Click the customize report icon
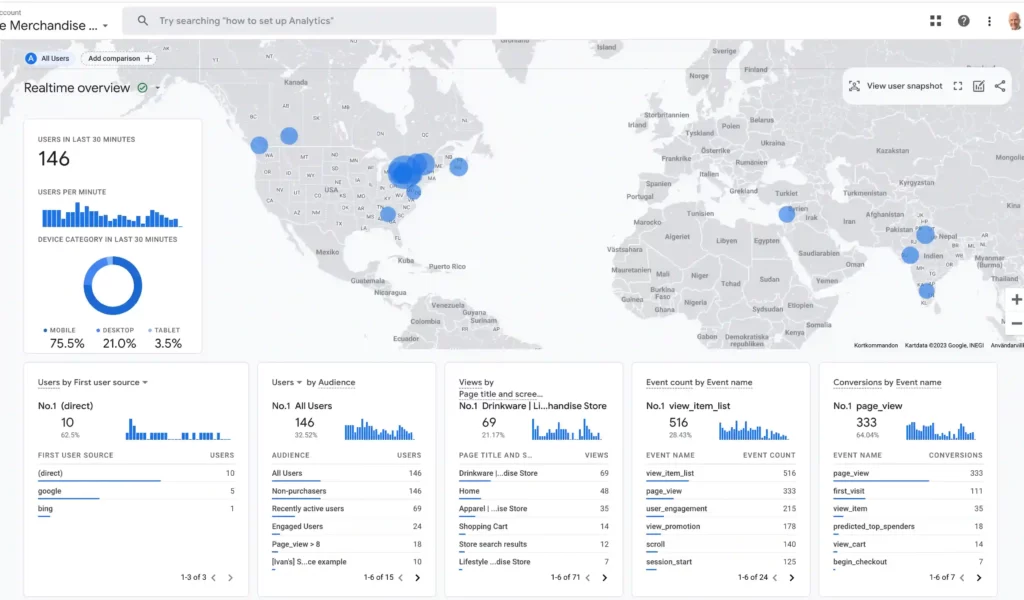1024x600 pixels. coord(979,86)
